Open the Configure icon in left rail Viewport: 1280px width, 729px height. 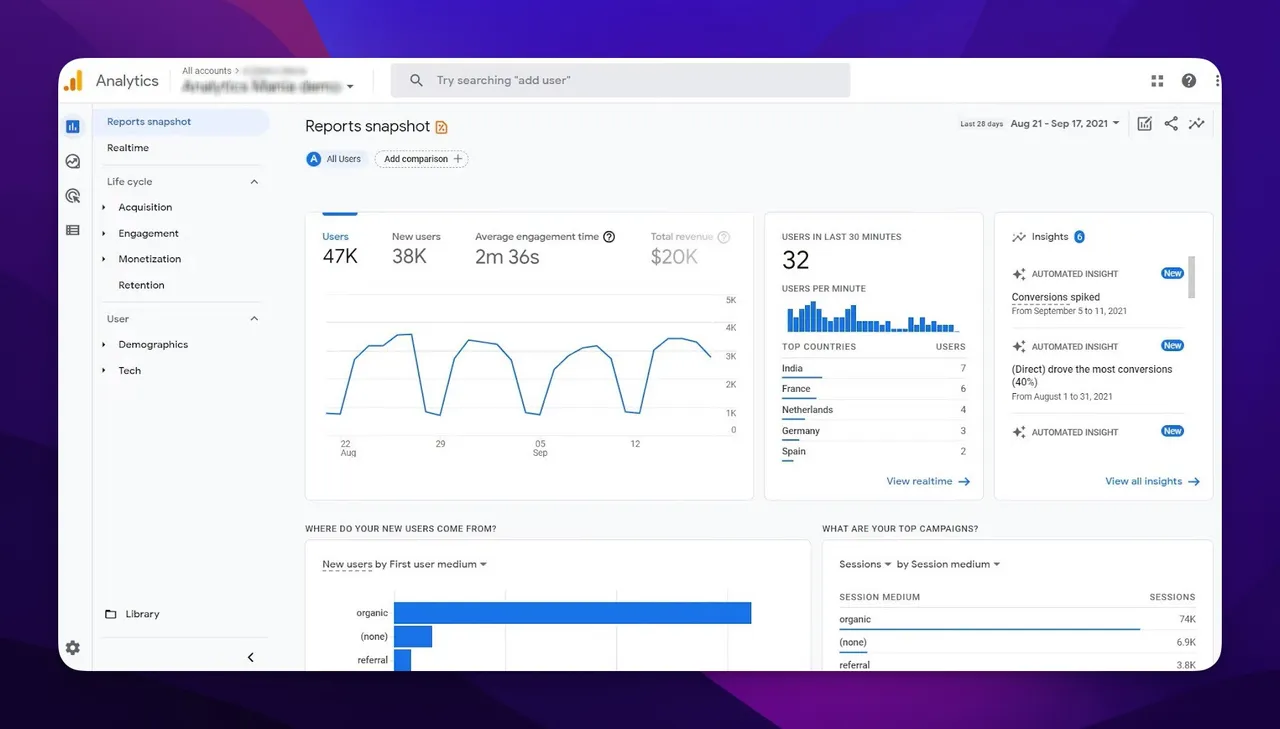pos(73,230)
